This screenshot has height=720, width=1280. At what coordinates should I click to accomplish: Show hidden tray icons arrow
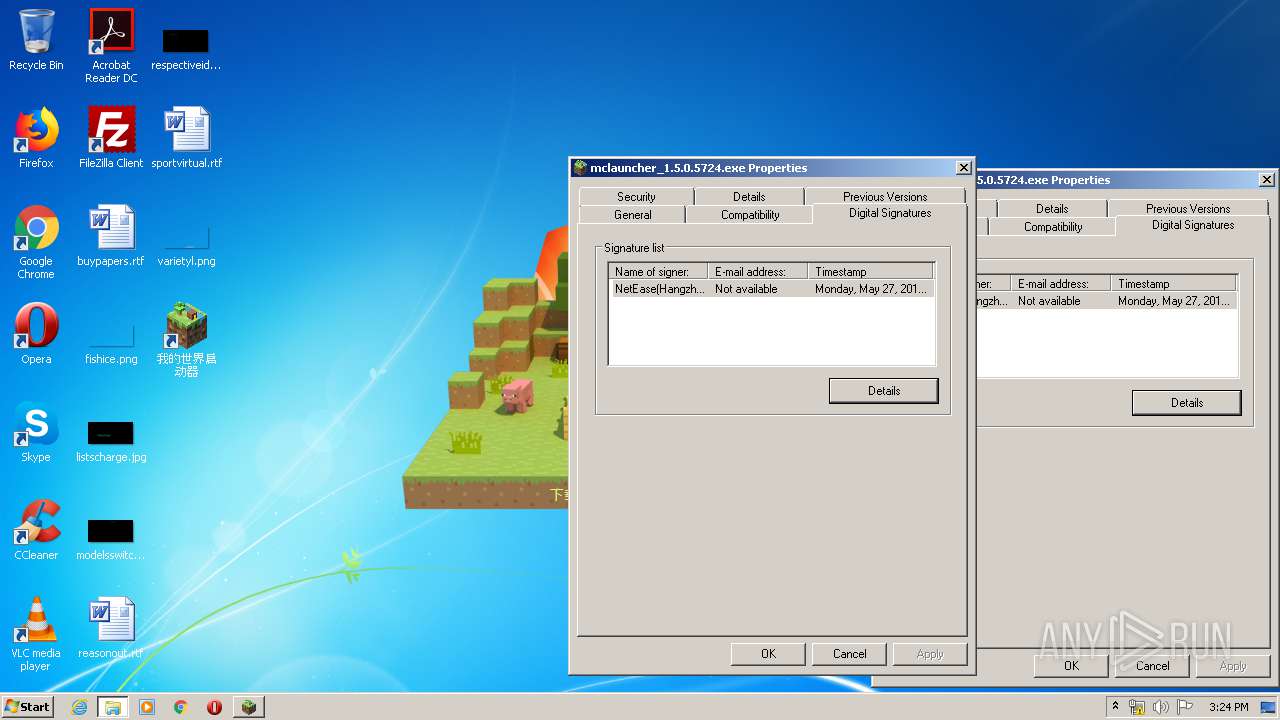pyautogui.click(x=1115, y=707)
